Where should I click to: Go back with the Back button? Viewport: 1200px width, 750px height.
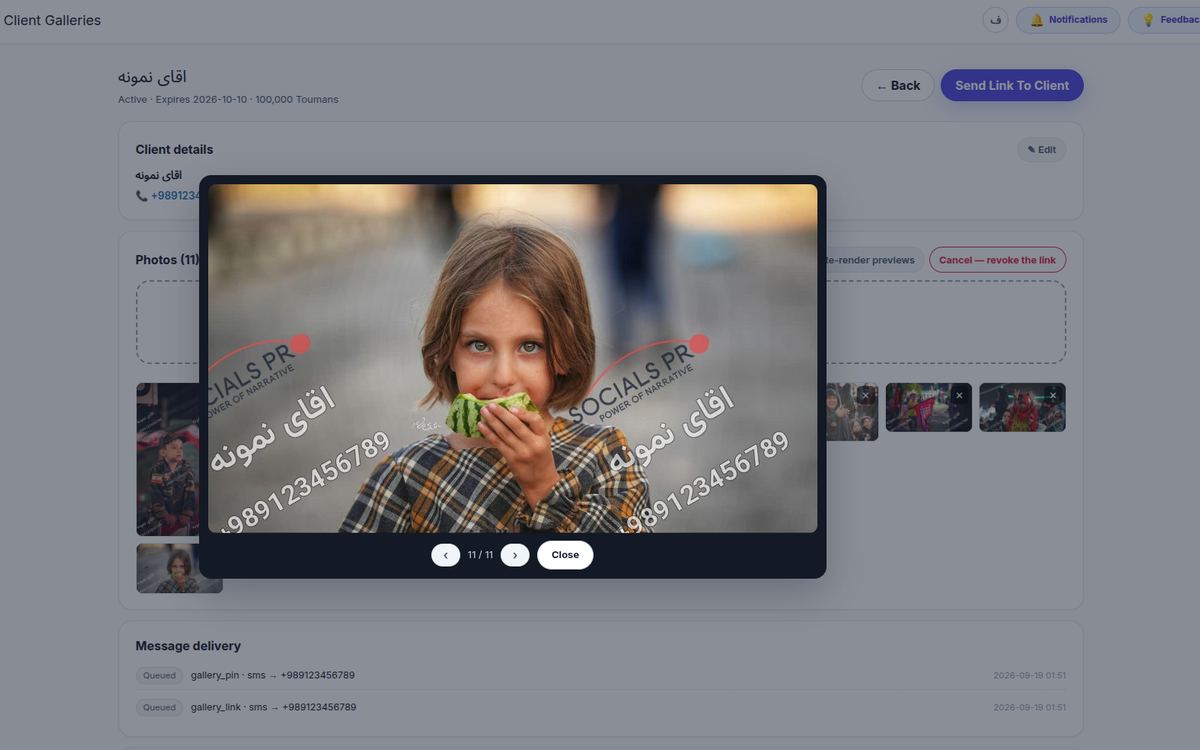point(898,85)
